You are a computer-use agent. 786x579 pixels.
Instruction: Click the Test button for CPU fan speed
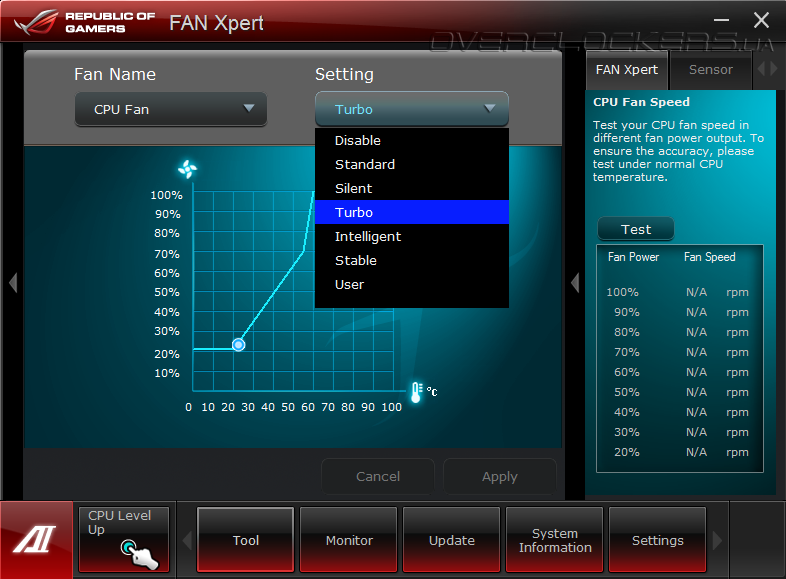(636, 229)
